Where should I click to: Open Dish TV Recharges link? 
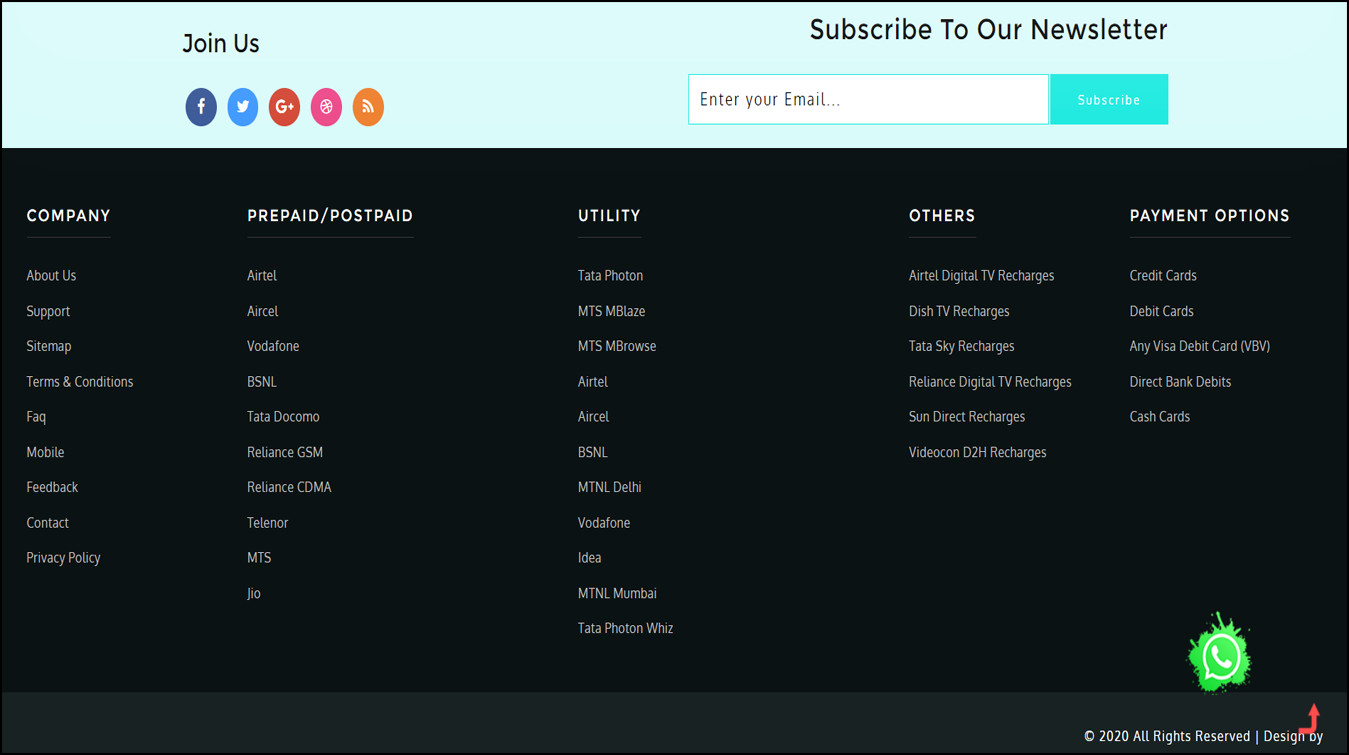958,312
